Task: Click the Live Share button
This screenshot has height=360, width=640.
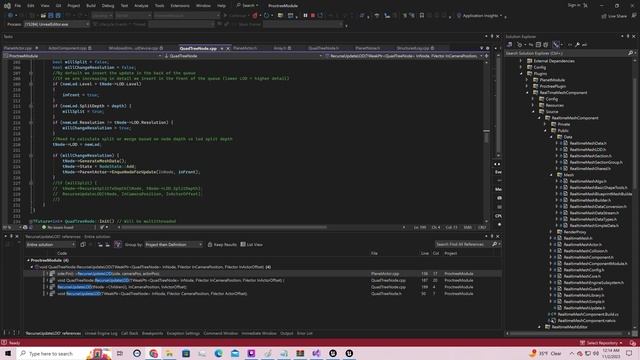Action: [614, 16]
